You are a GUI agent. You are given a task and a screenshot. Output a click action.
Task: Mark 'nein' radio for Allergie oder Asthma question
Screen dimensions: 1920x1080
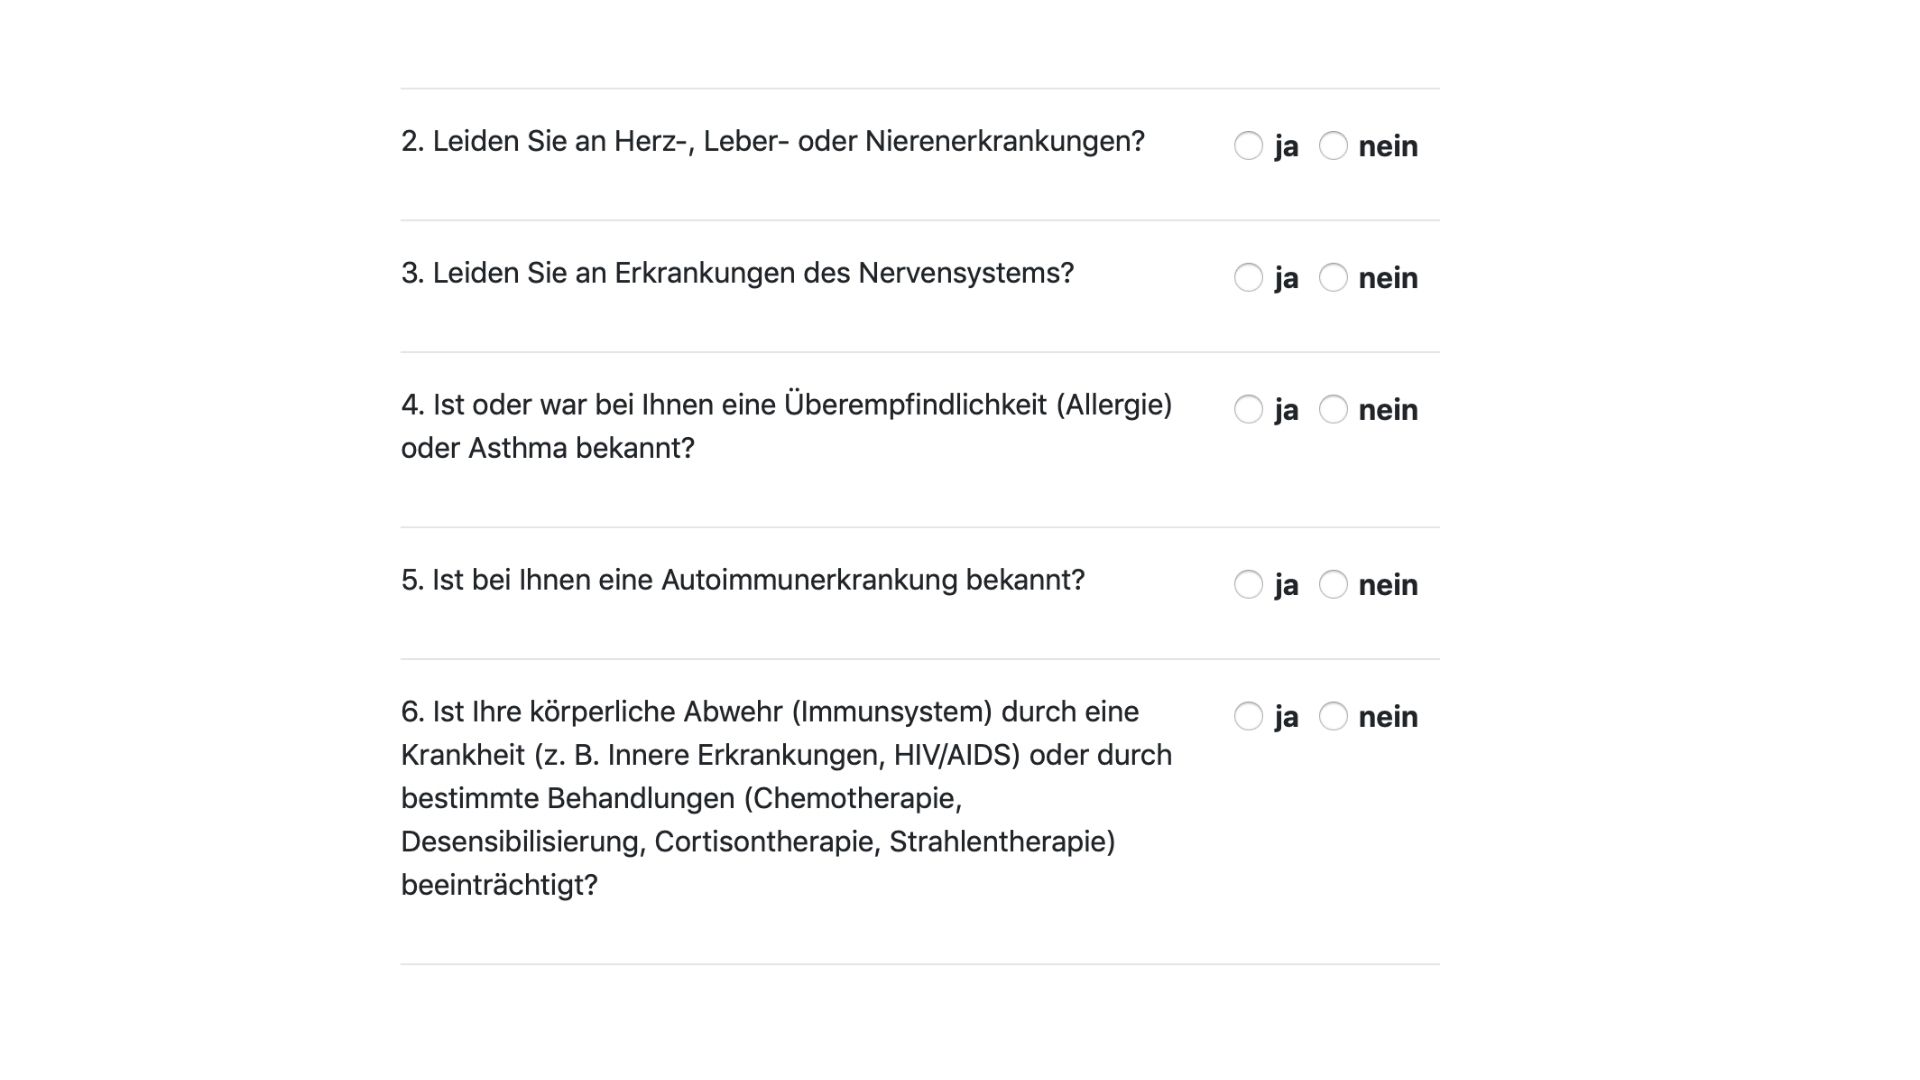tap(1333, 410)
